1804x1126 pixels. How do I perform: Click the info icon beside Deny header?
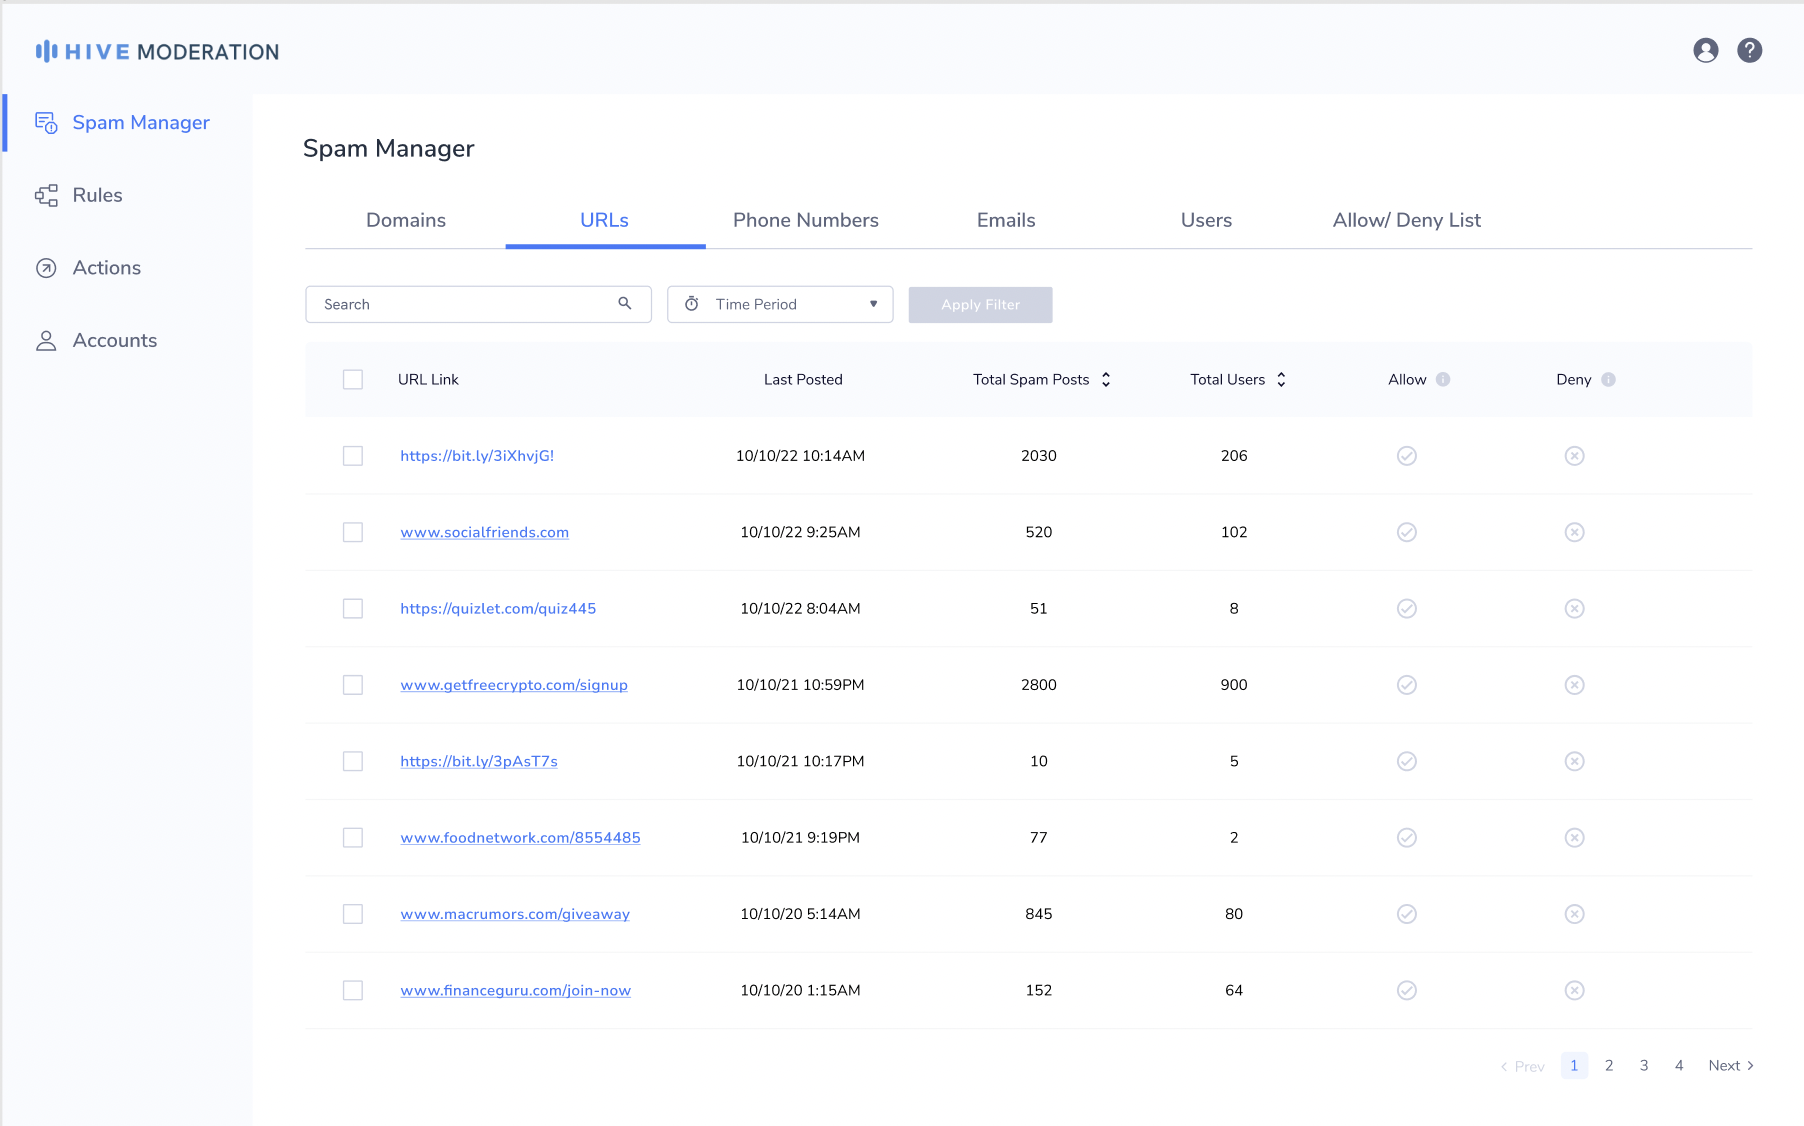click(1608, 380)
